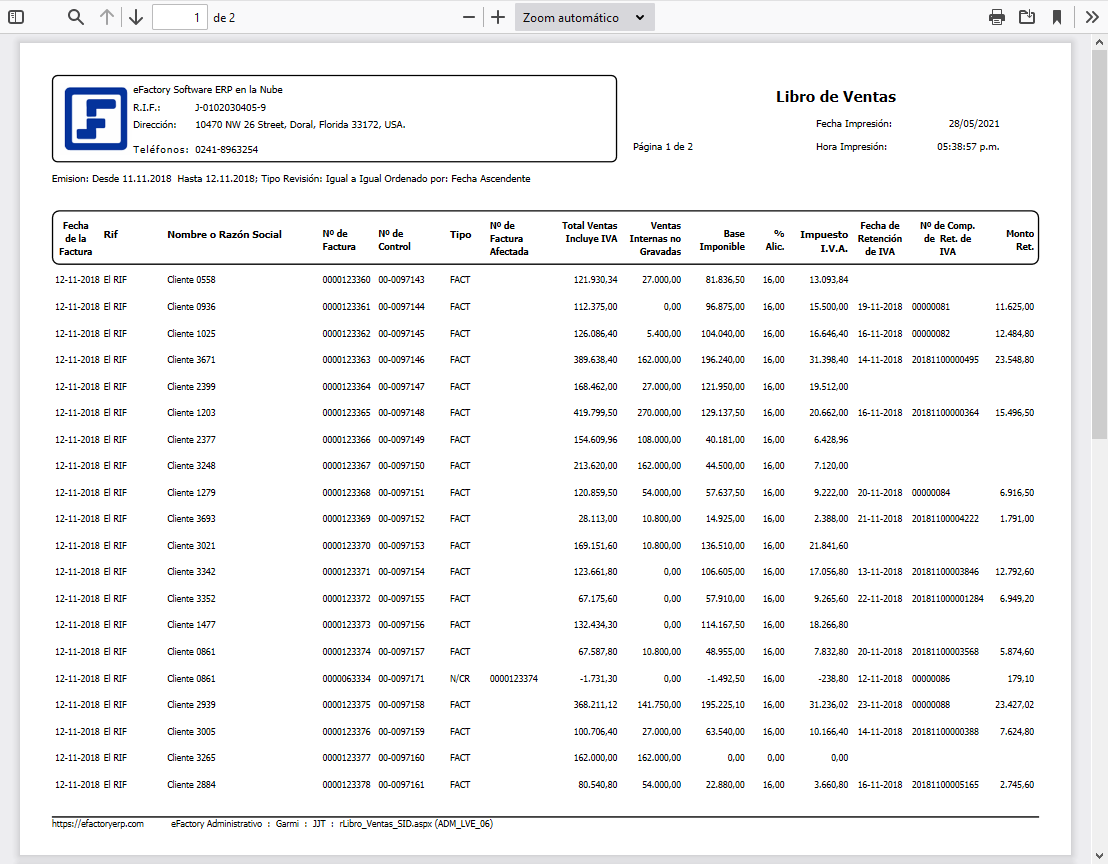Viewport: 1108px width, 864px height.
Task: Click the bookmark current view icon
Action: pyautogui.click(x=1057, y=17)
